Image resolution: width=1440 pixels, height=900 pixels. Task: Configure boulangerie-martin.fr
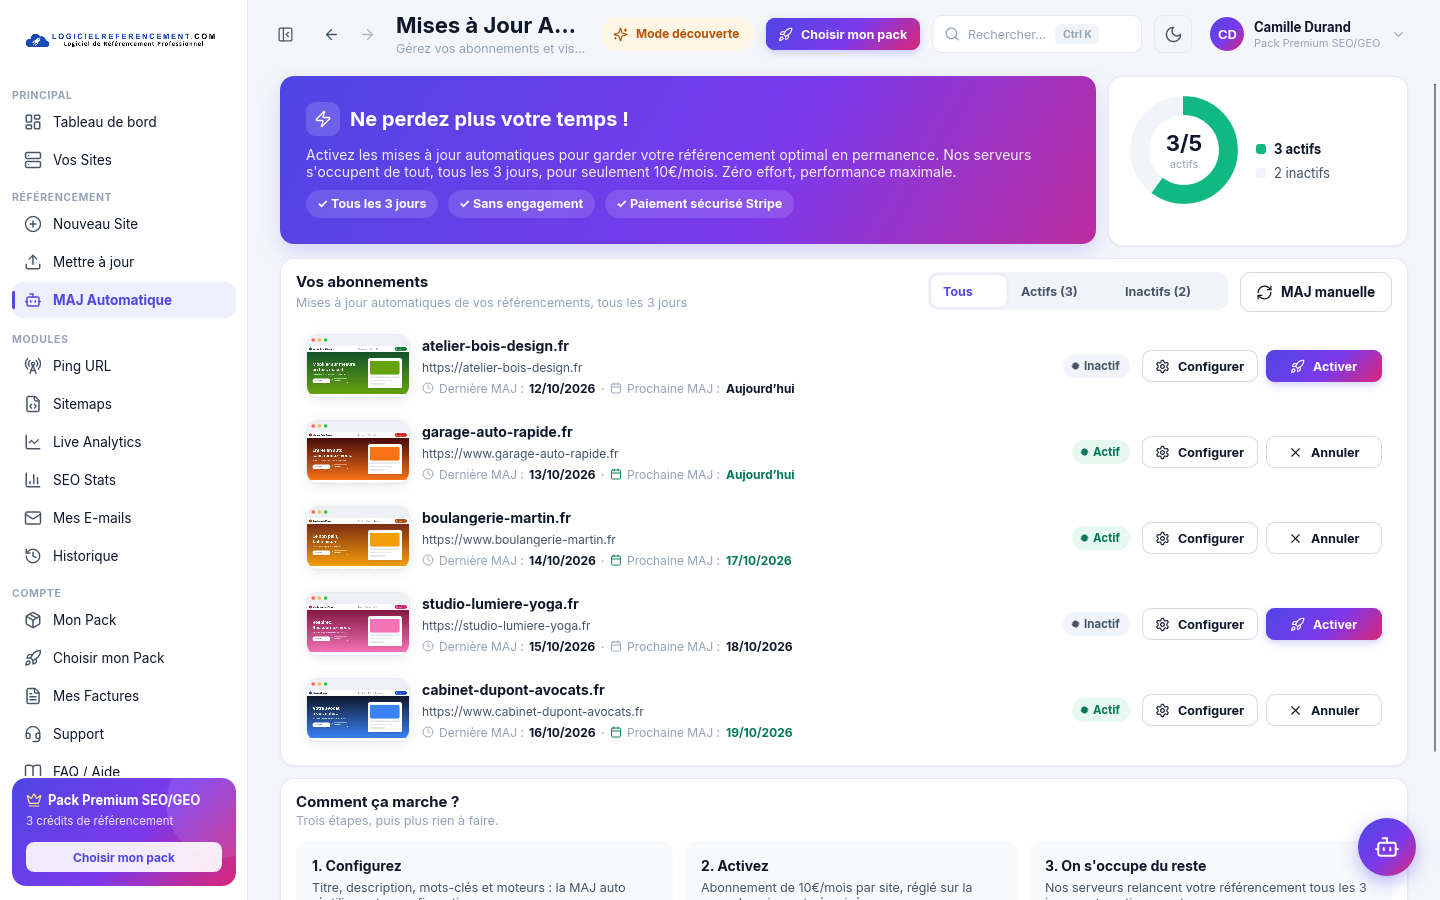[1200, 538]
